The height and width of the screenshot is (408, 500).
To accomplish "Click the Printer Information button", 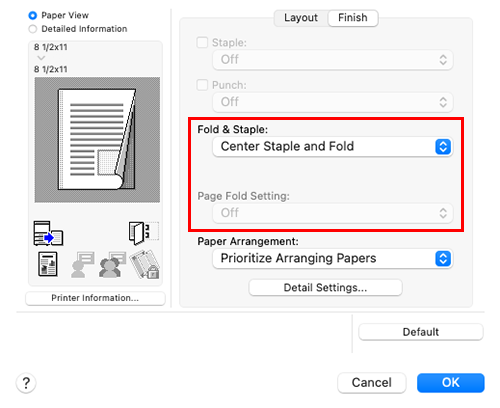I will coord(95,298).
